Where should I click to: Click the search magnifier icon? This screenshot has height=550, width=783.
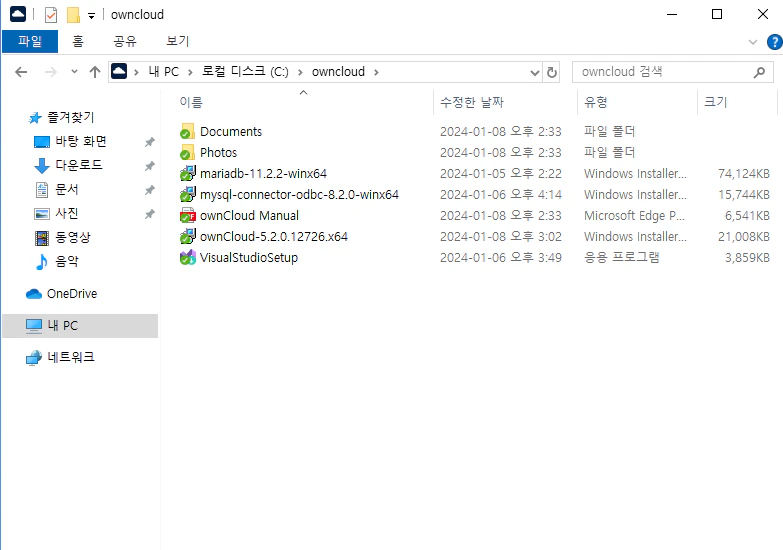(x=759, y=72)
